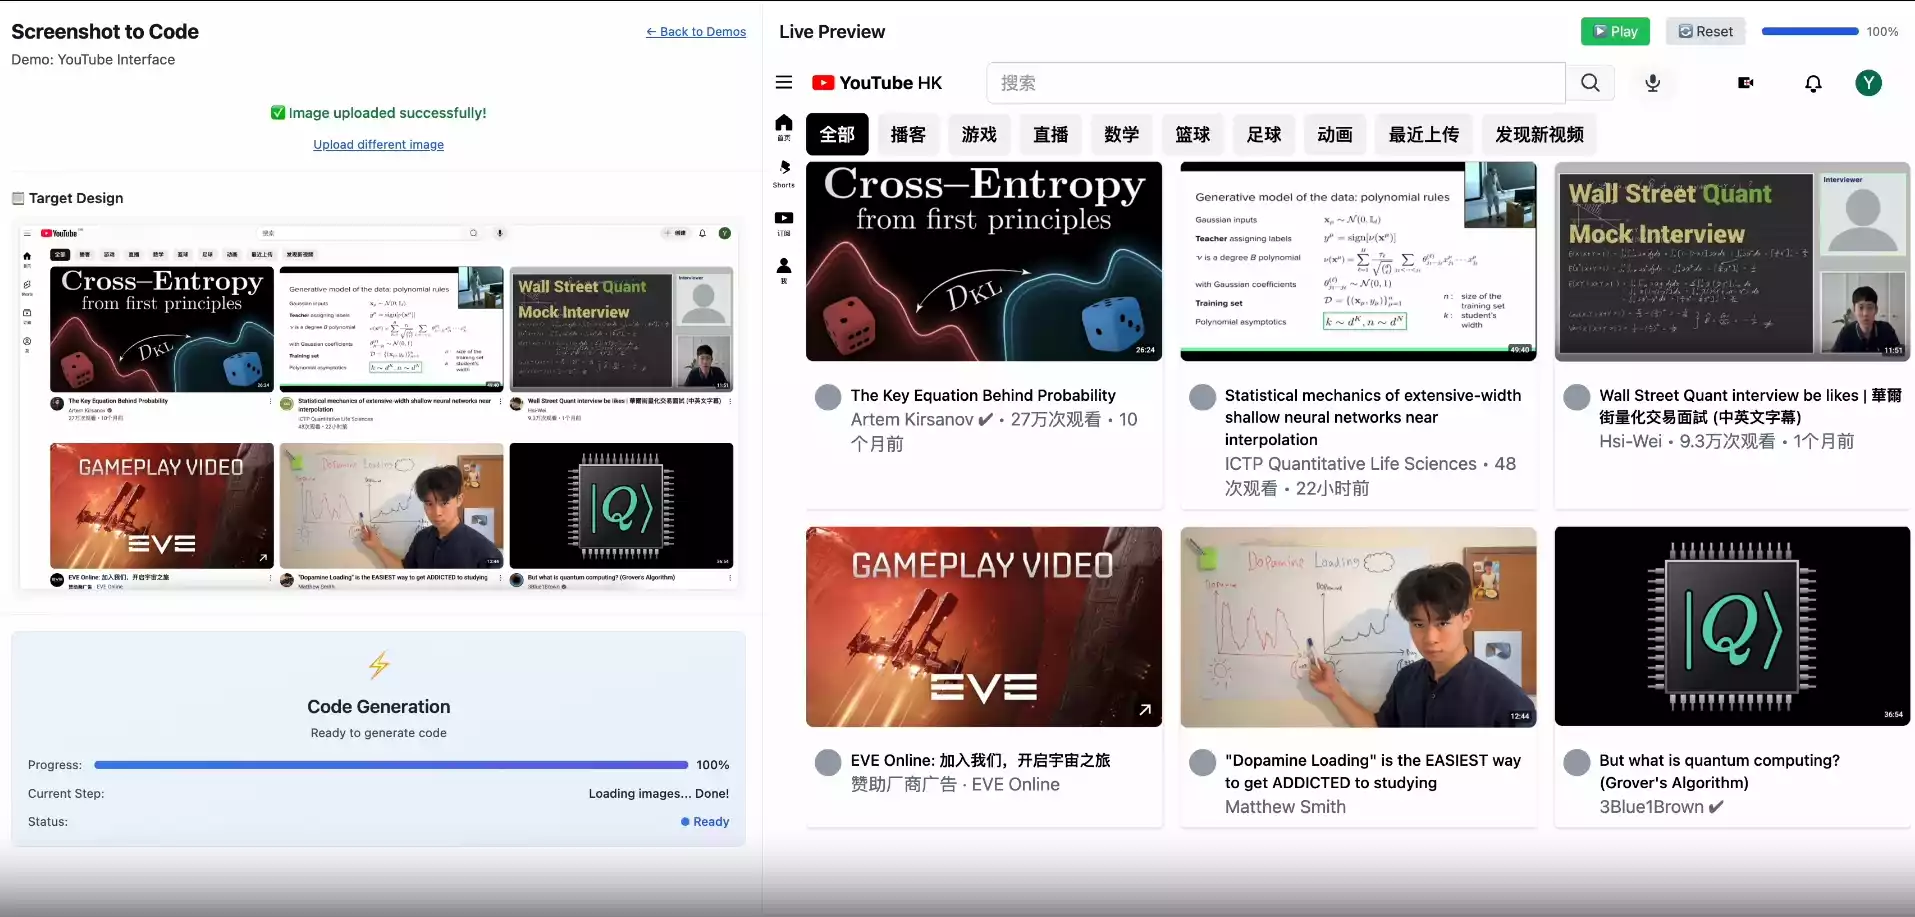Go to Home in the sidebar
This screenshot has height=917, width=1915.
click(784, 127)
